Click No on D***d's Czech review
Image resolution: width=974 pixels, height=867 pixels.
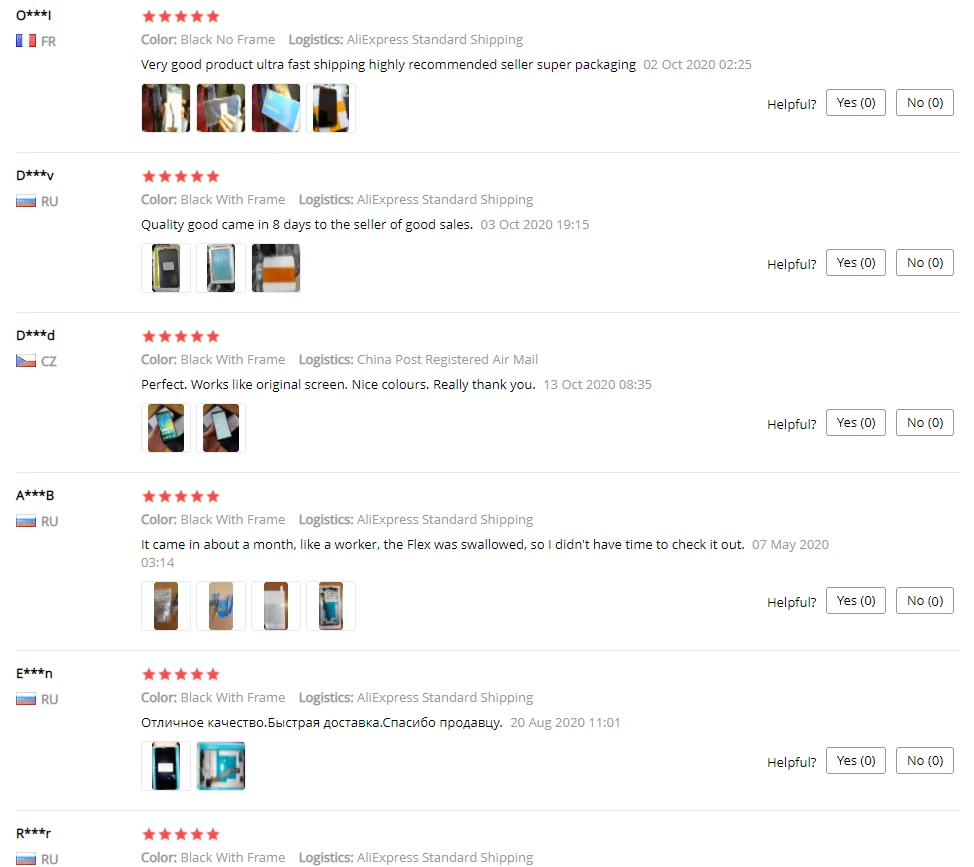click(x=924, y=422)
